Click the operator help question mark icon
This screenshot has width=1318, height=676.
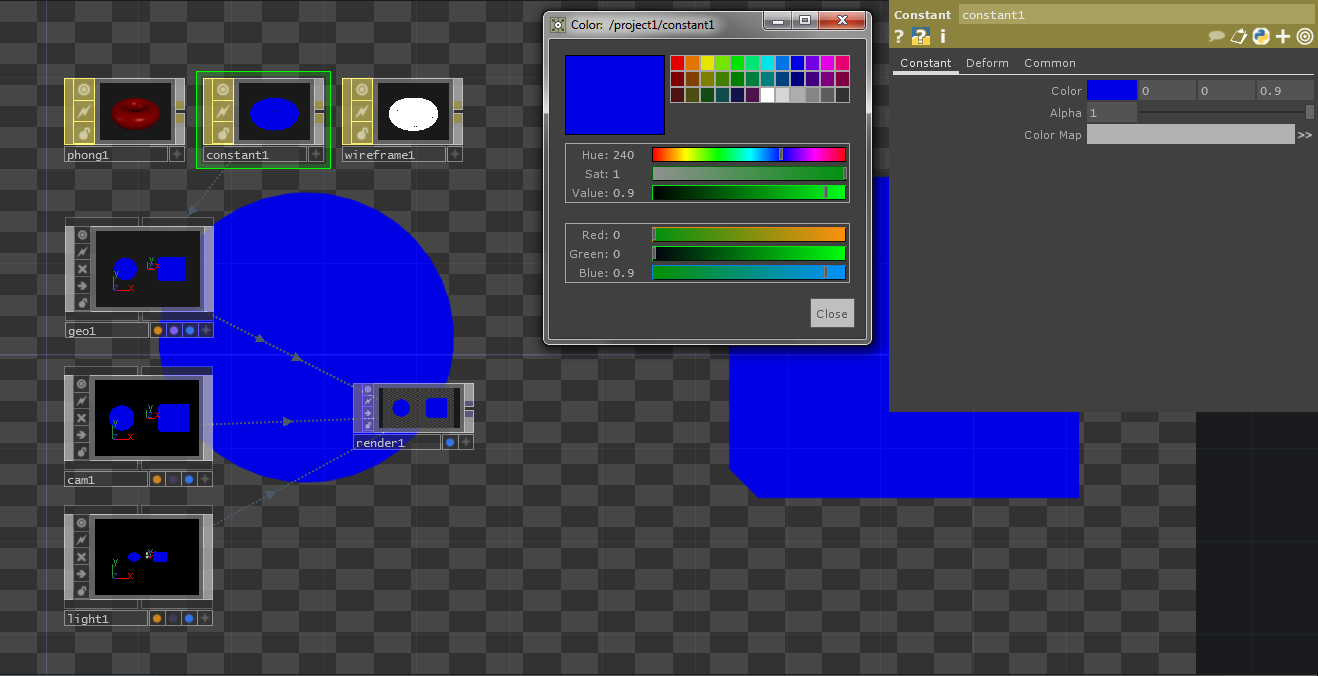point(899,37)
